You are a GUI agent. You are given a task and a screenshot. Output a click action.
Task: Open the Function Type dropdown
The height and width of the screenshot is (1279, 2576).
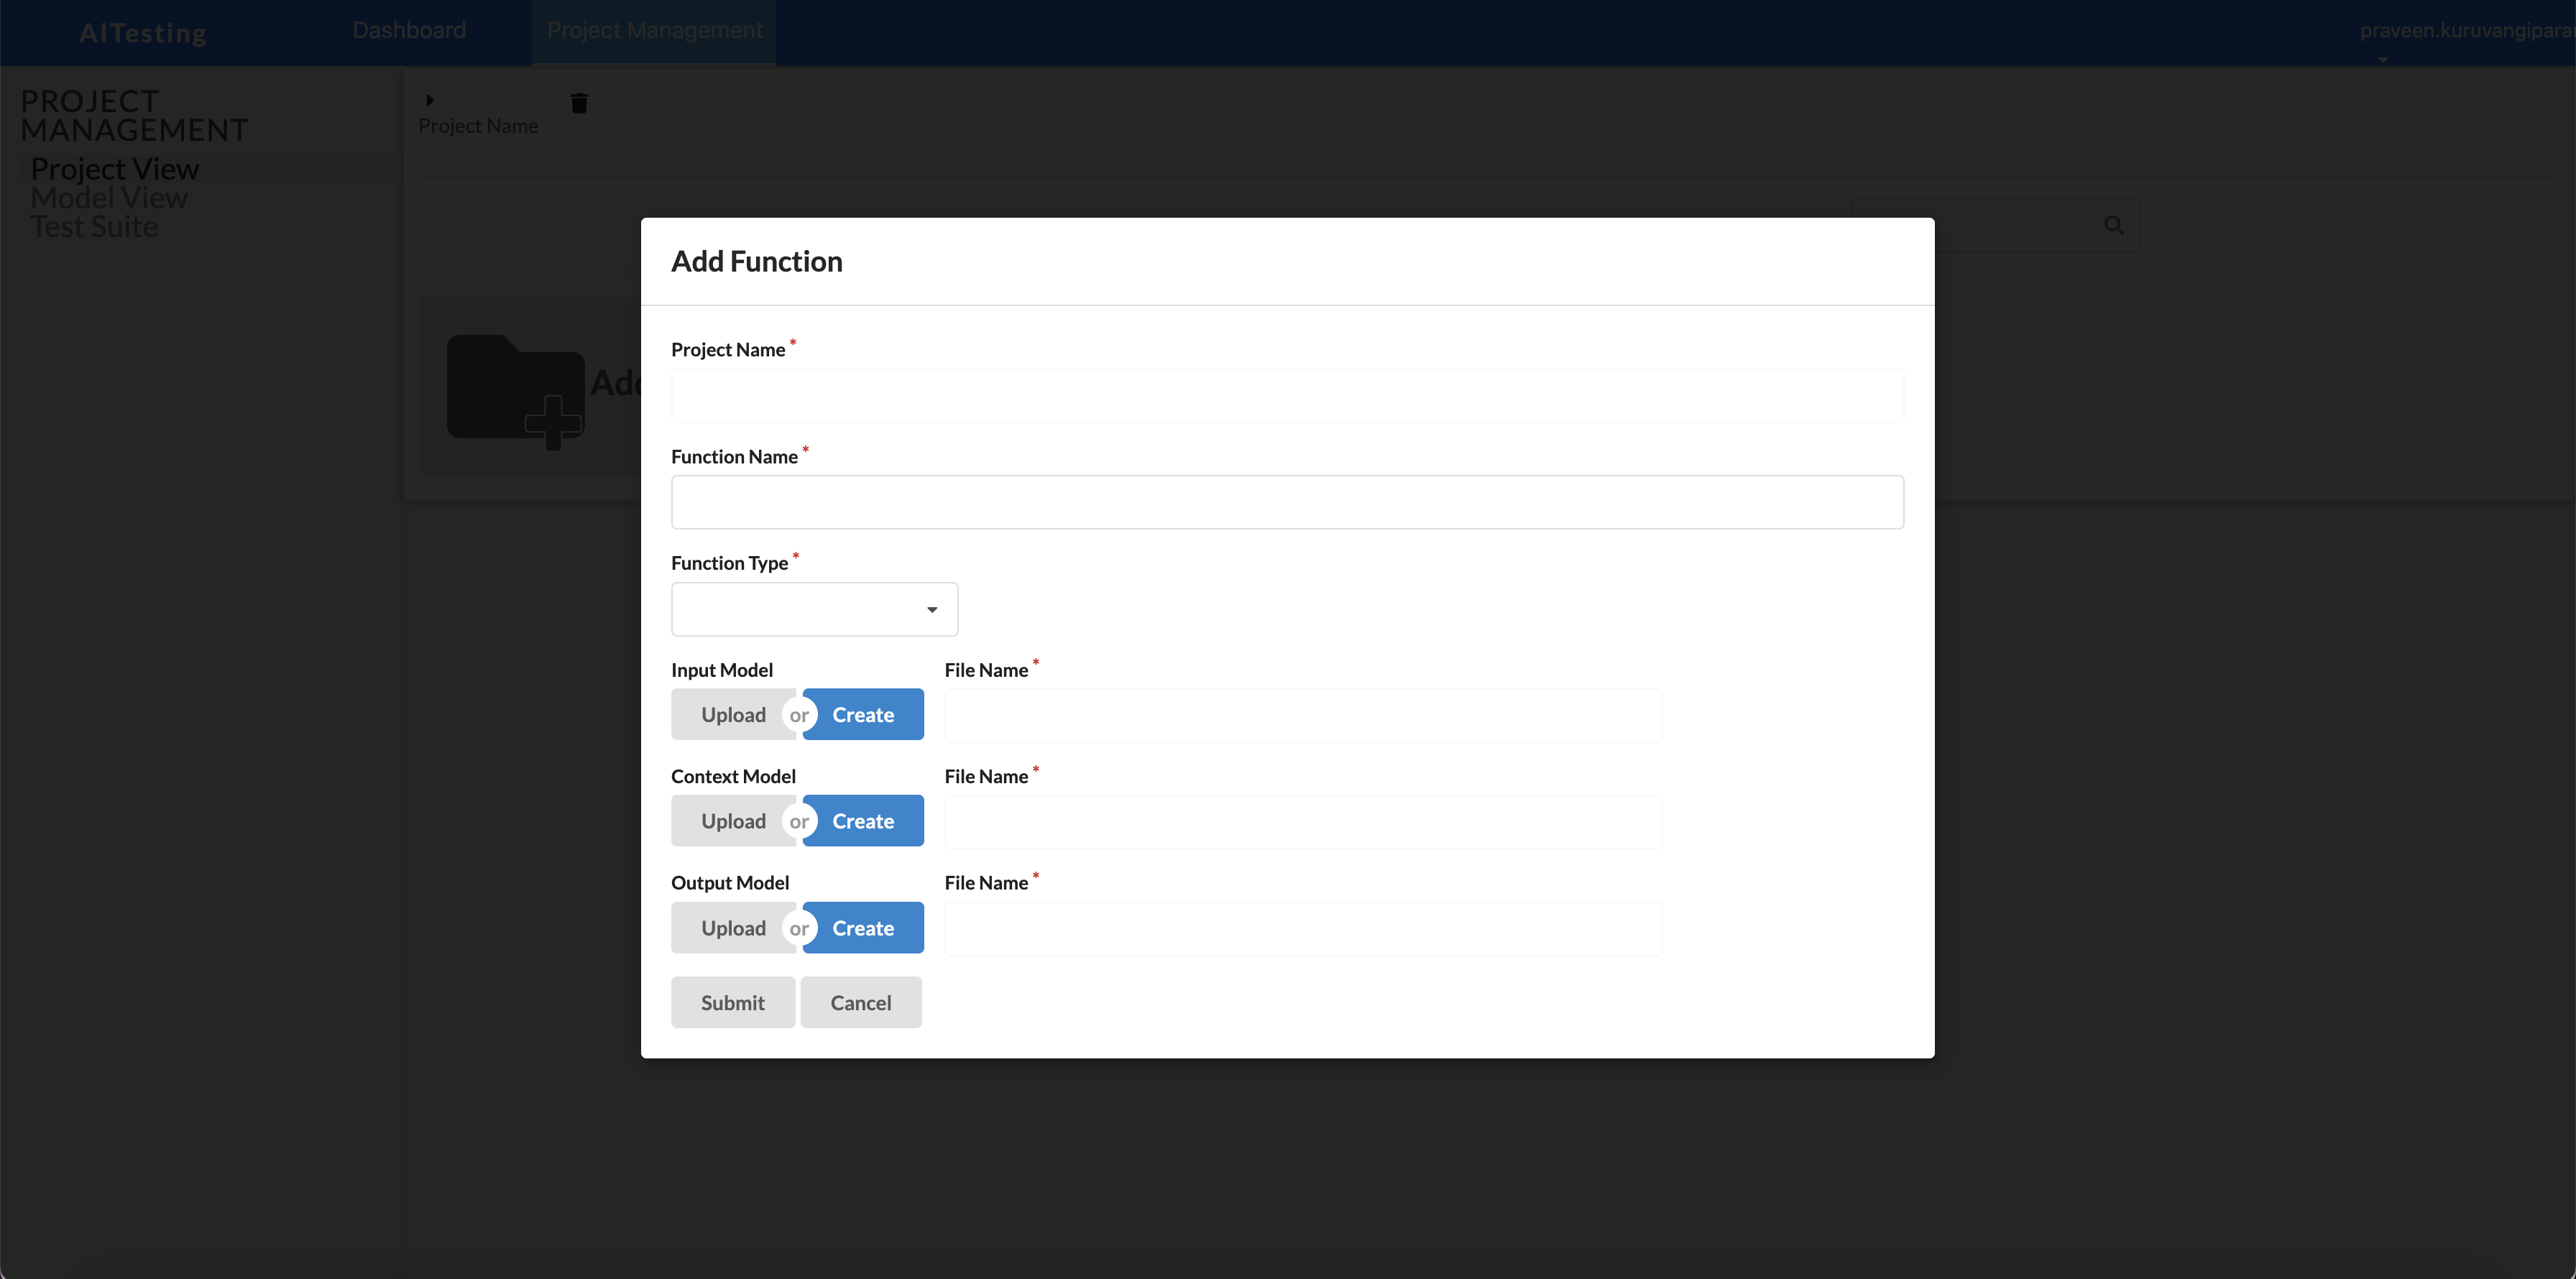[x=814, y=609]
